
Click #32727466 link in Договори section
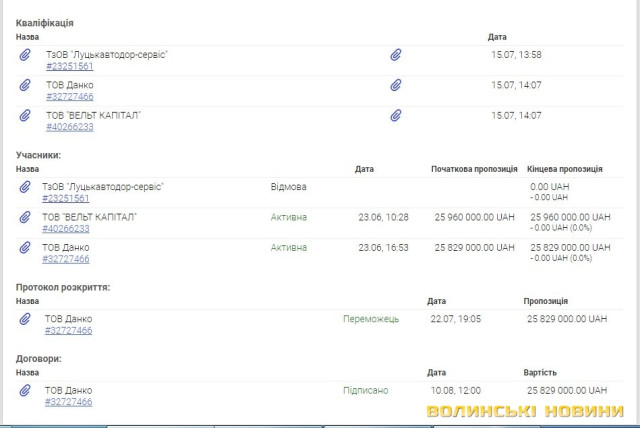(69, 402)
